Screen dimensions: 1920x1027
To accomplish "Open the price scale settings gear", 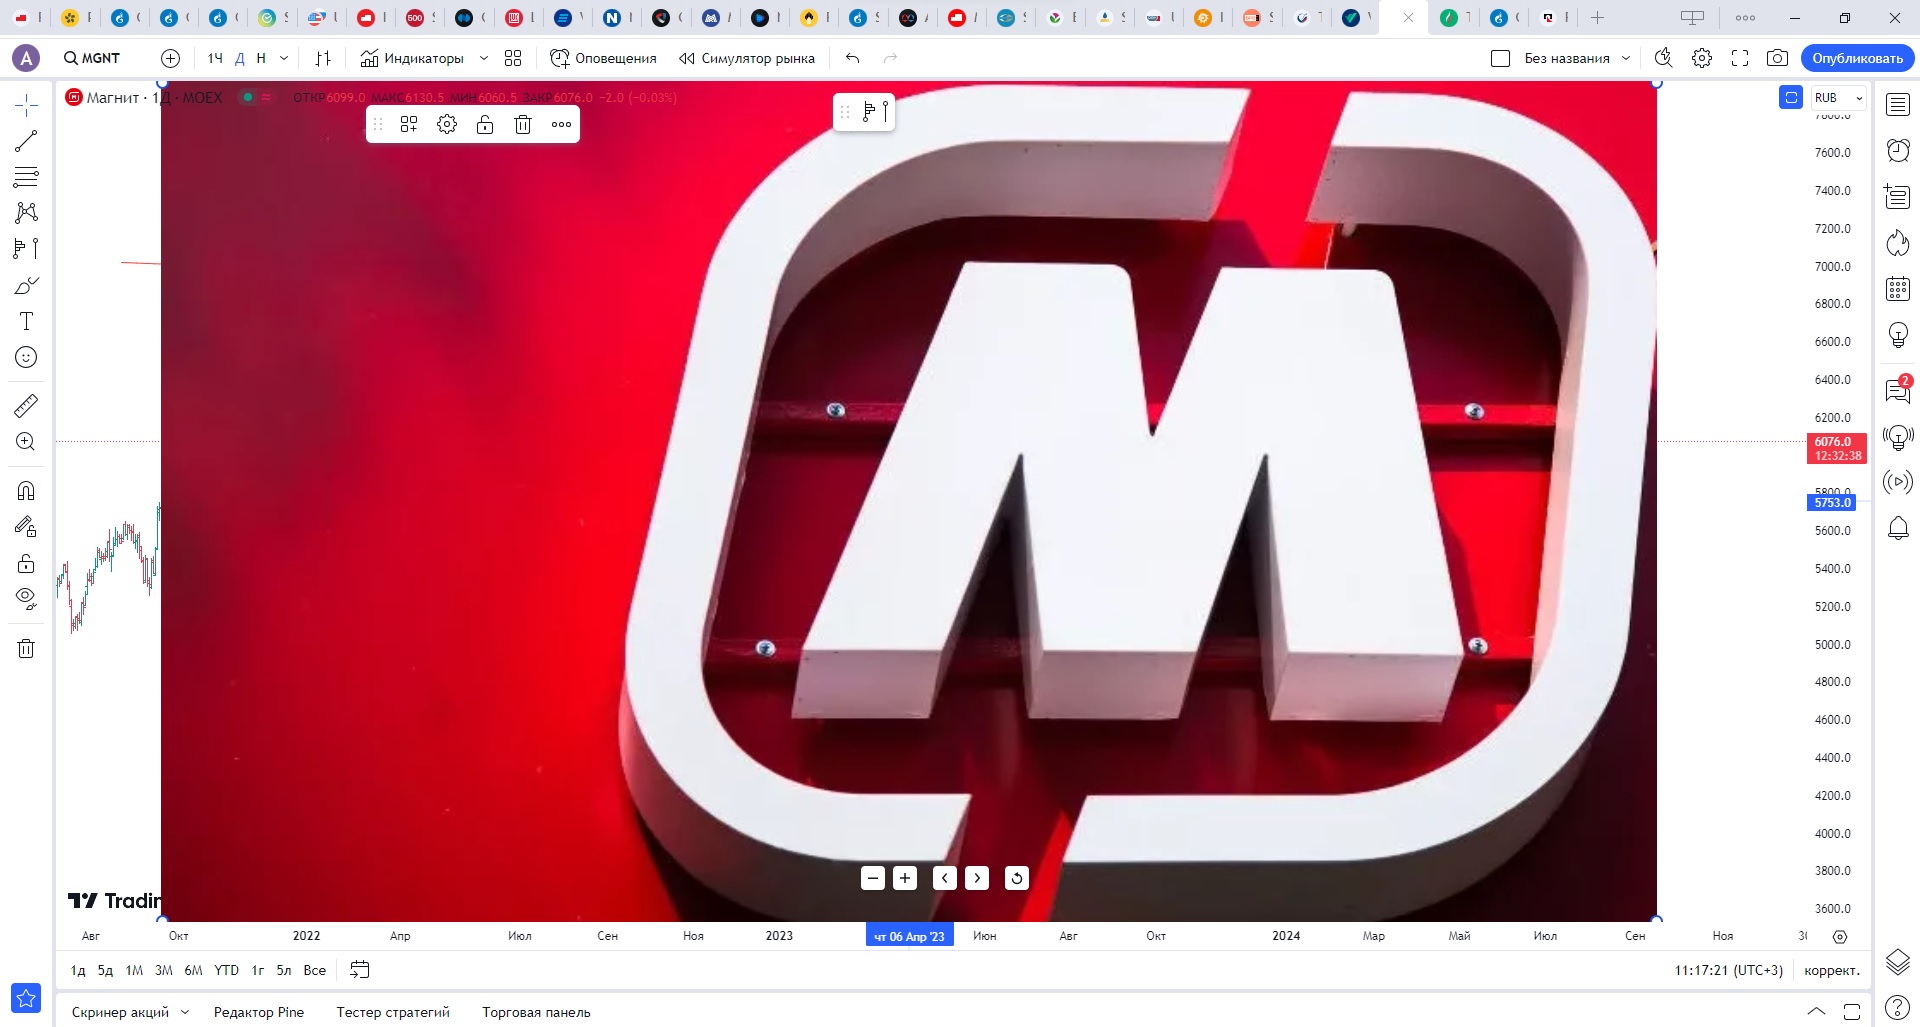I will [x=1840, y=937].
